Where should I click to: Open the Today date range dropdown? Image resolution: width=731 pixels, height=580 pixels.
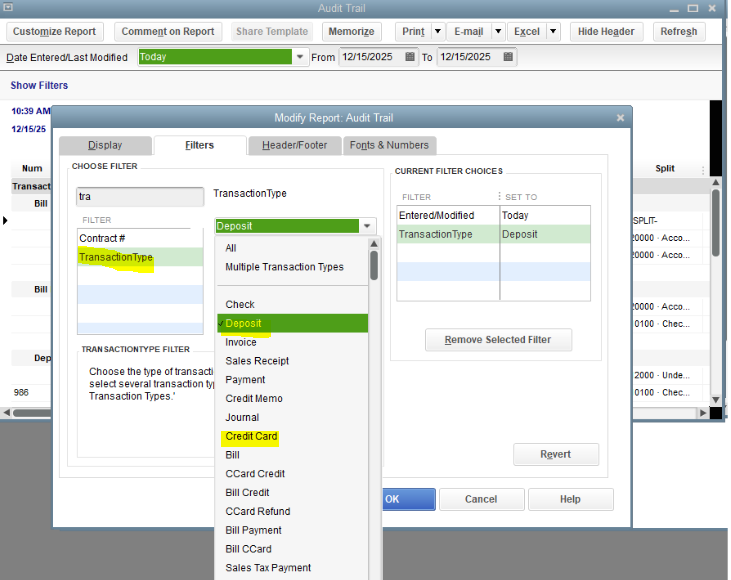pos(300,57)
